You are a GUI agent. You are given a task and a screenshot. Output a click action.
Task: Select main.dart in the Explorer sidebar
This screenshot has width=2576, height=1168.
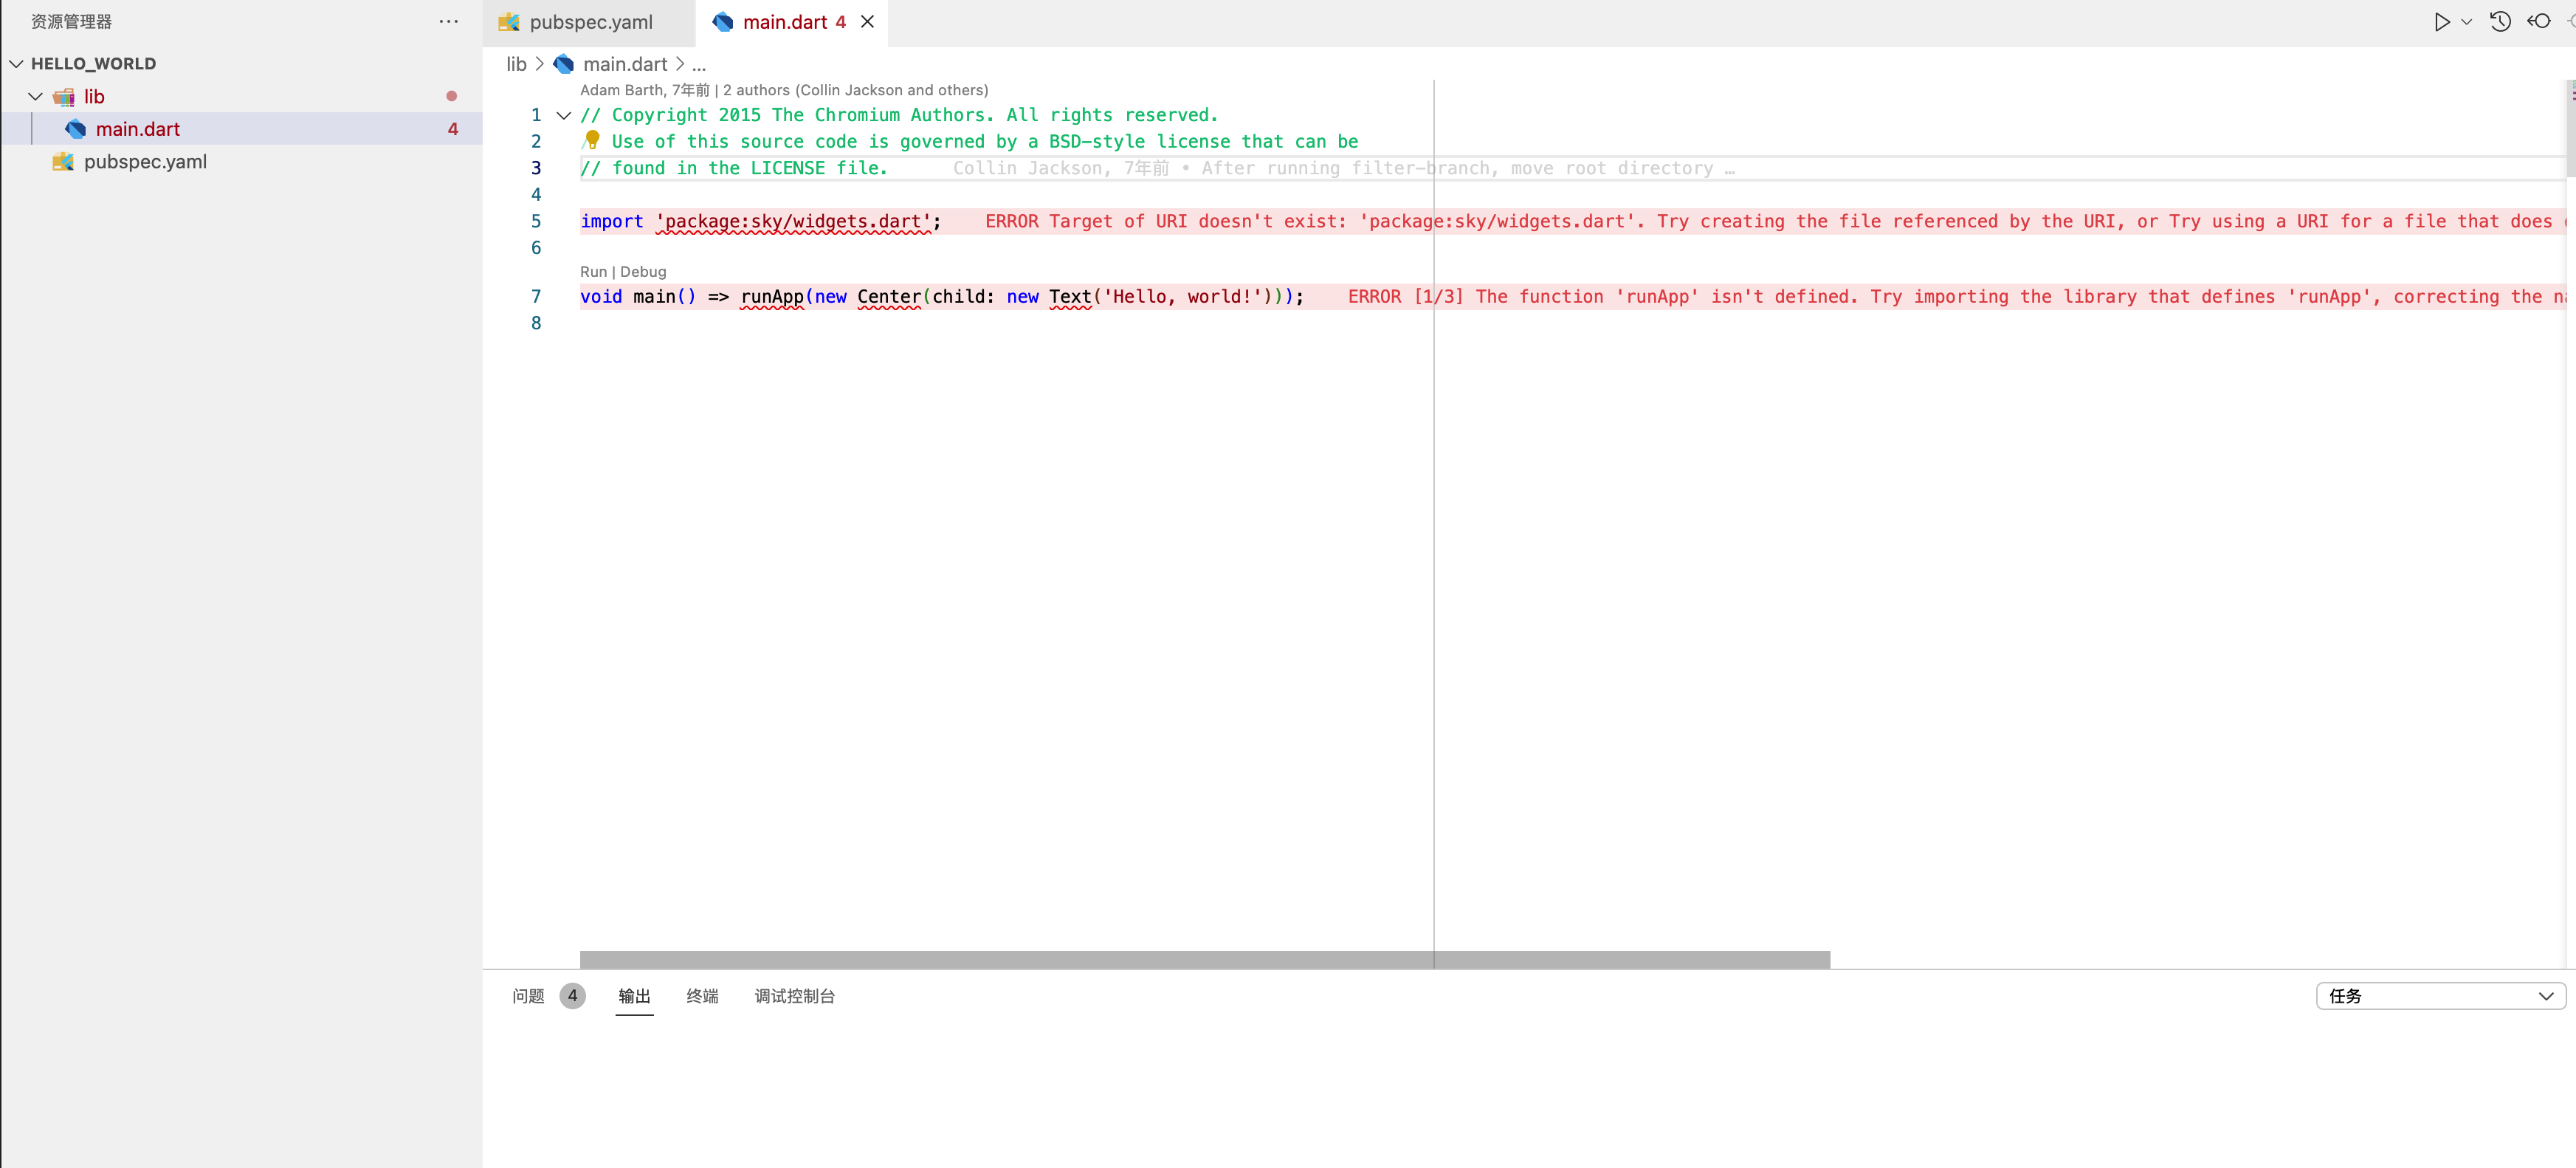tap(137, 128)
